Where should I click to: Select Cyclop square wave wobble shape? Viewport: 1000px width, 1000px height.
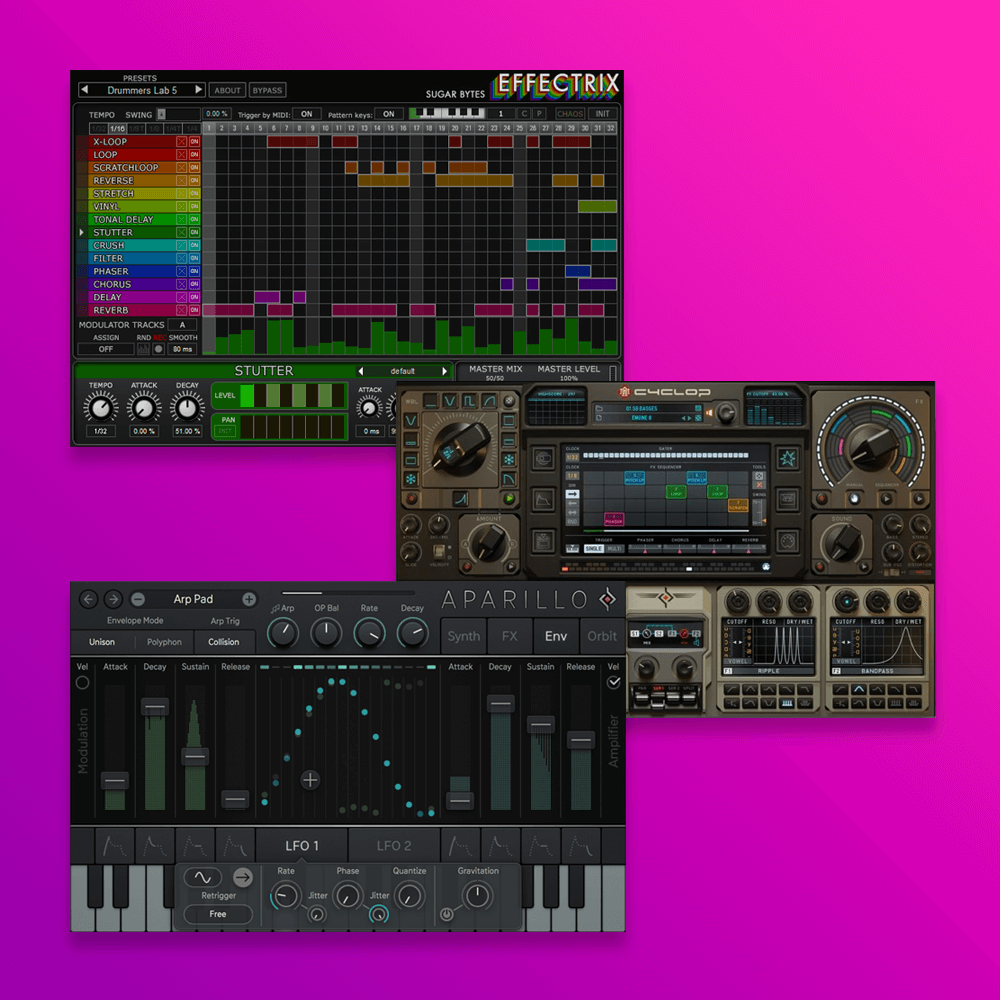[x=469, y=401]
